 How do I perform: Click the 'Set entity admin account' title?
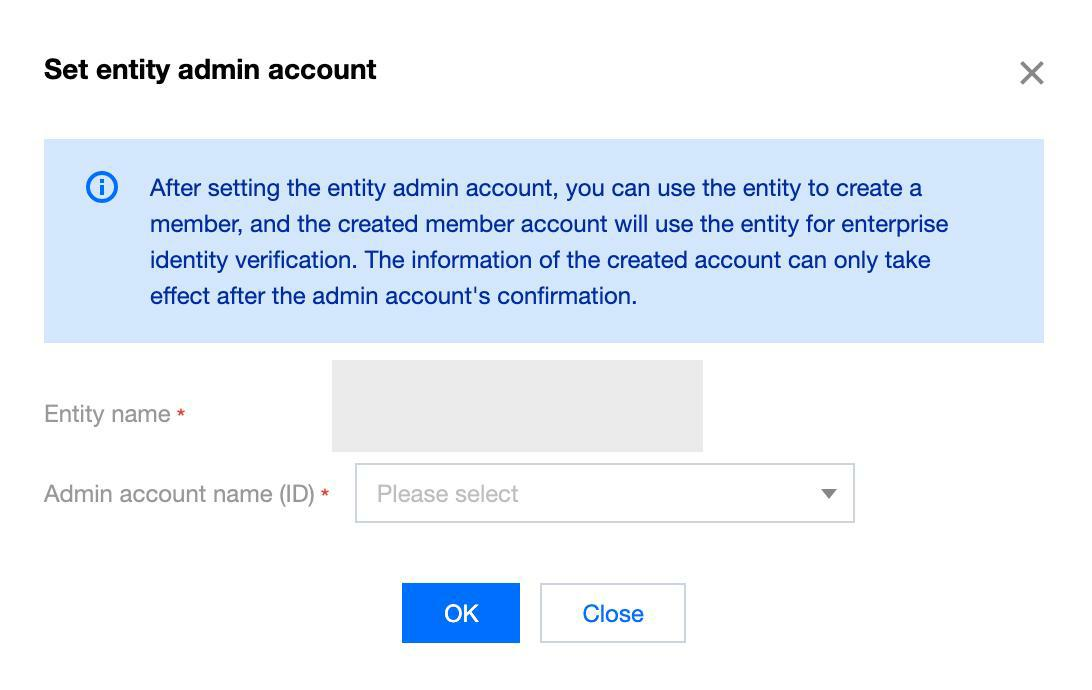point(210,70)
